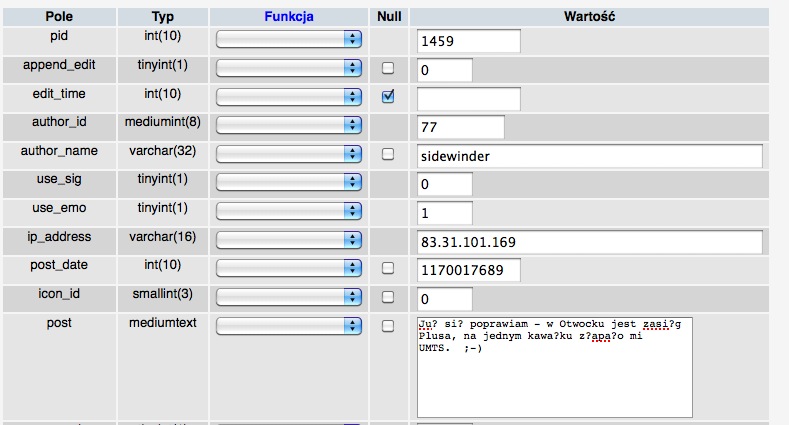Screen dimensions: 789x425
Task: Expand the post field function dropdown
Action: (289, 326)
